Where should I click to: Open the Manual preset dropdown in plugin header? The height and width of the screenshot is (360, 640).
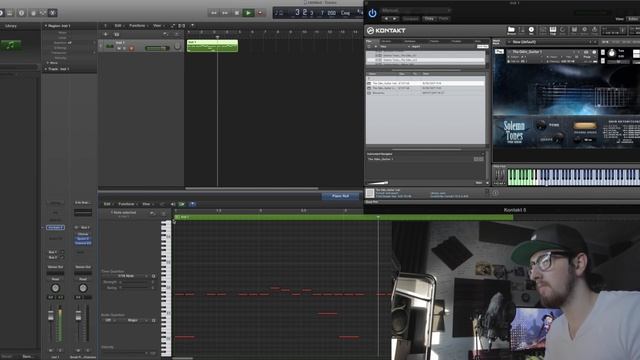(x=416, y=10)
